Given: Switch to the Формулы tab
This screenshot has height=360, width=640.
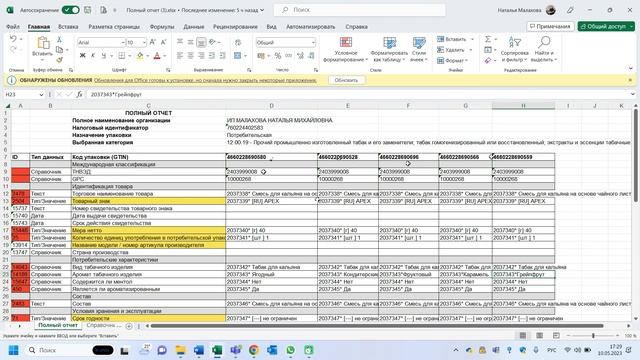Looking at the screenshot, I should [x=162, y=27].
